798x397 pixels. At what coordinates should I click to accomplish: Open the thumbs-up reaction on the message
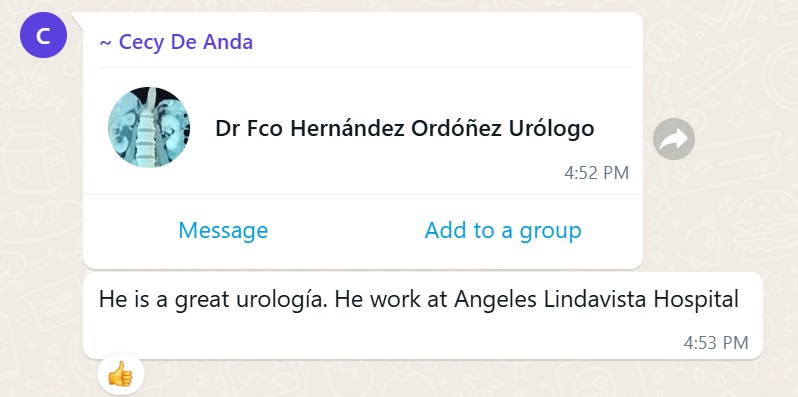(x=121, y=377)
